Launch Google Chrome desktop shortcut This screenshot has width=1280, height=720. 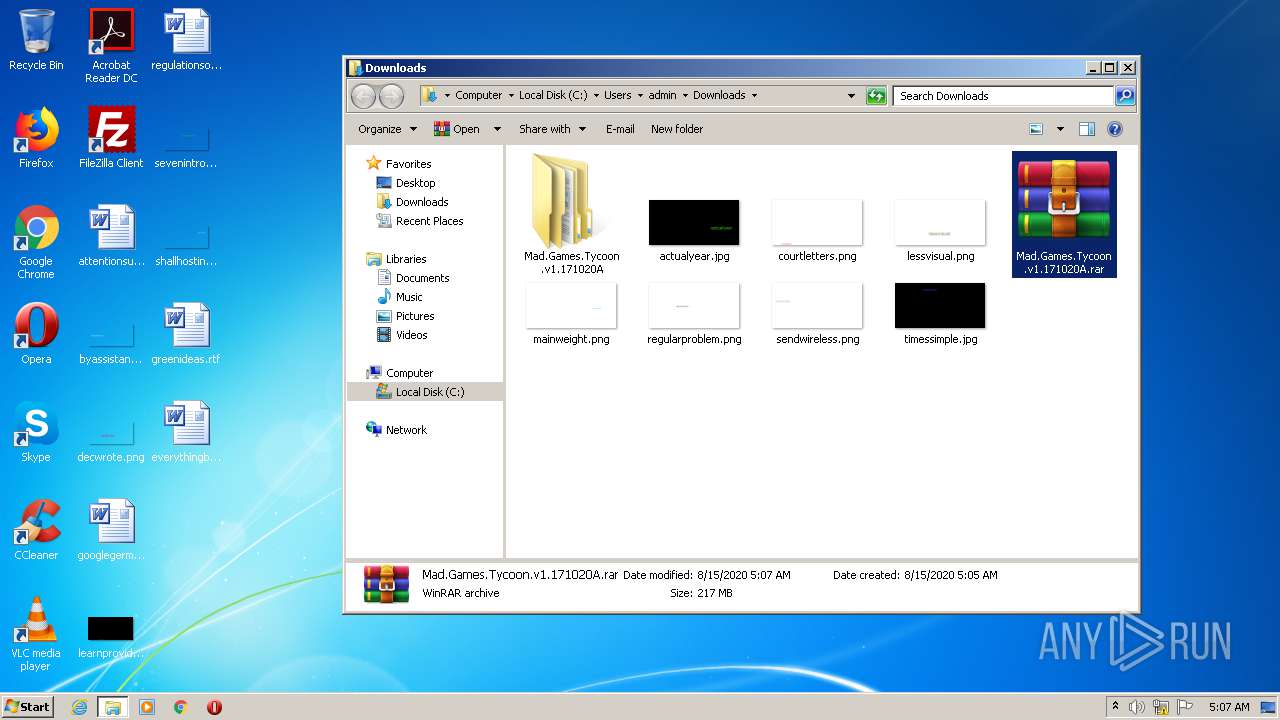(36, 242)
